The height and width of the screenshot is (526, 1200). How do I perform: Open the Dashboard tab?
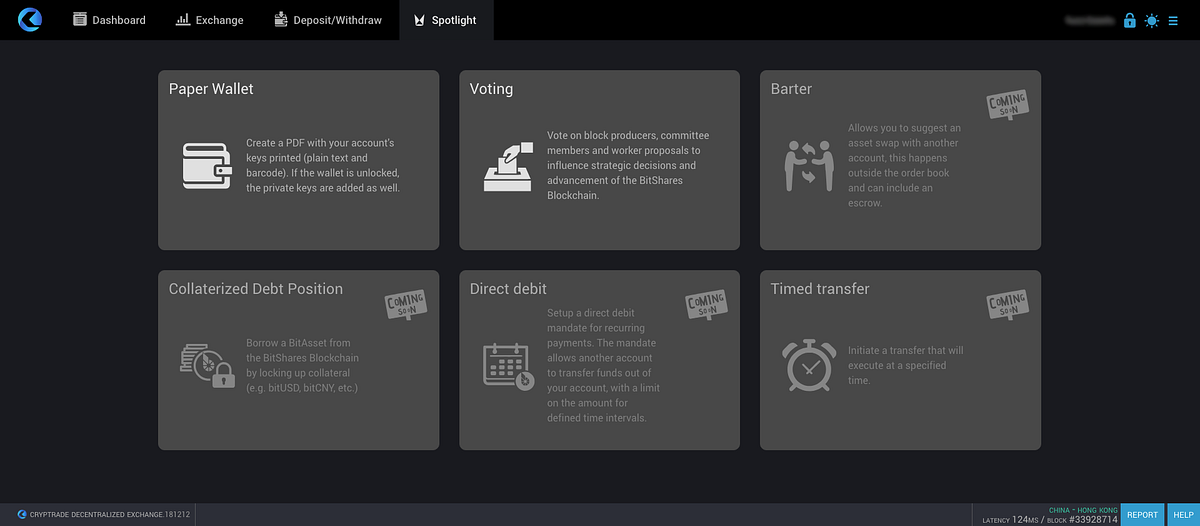click(x=109, y=20)
